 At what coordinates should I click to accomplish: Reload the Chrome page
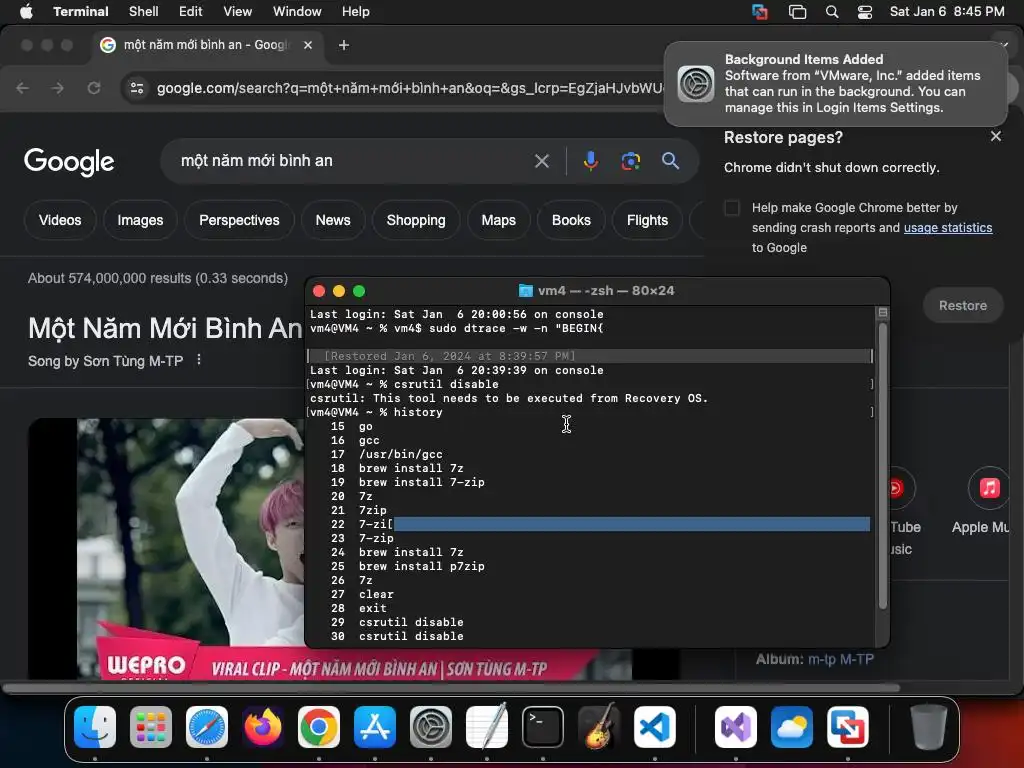coord(94,88)
